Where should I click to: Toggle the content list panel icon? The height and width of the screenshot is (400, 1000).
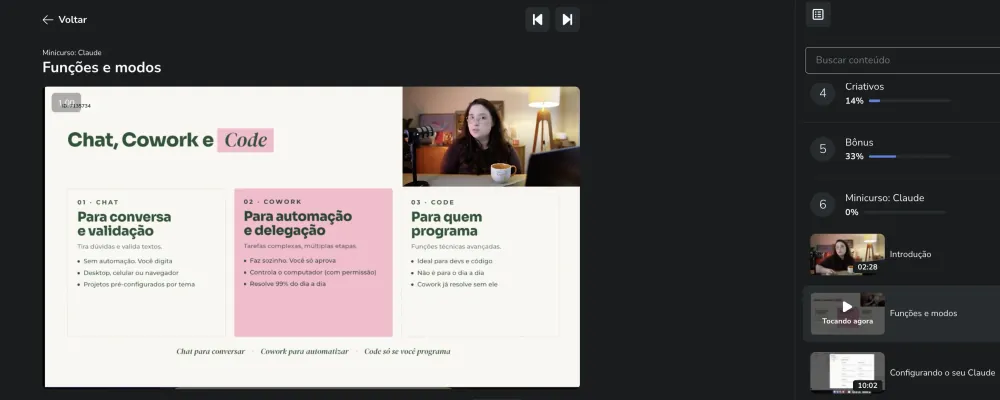818,14
